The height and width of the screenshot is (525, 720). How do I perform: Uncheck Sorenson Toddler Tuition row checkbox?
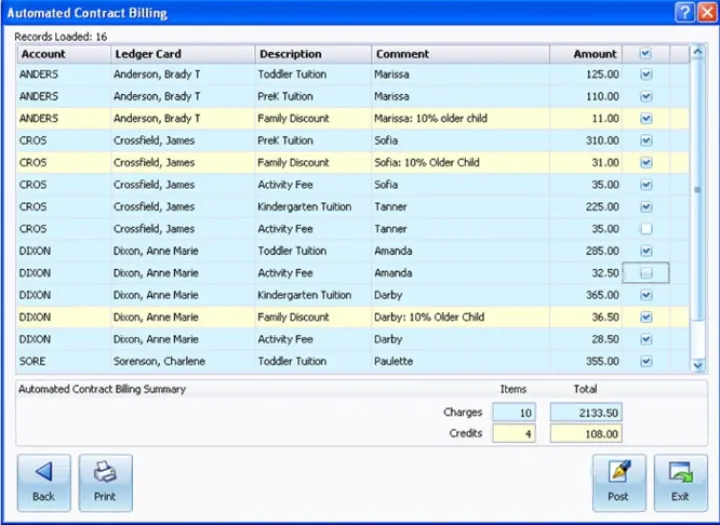click(x=646, y=361)
